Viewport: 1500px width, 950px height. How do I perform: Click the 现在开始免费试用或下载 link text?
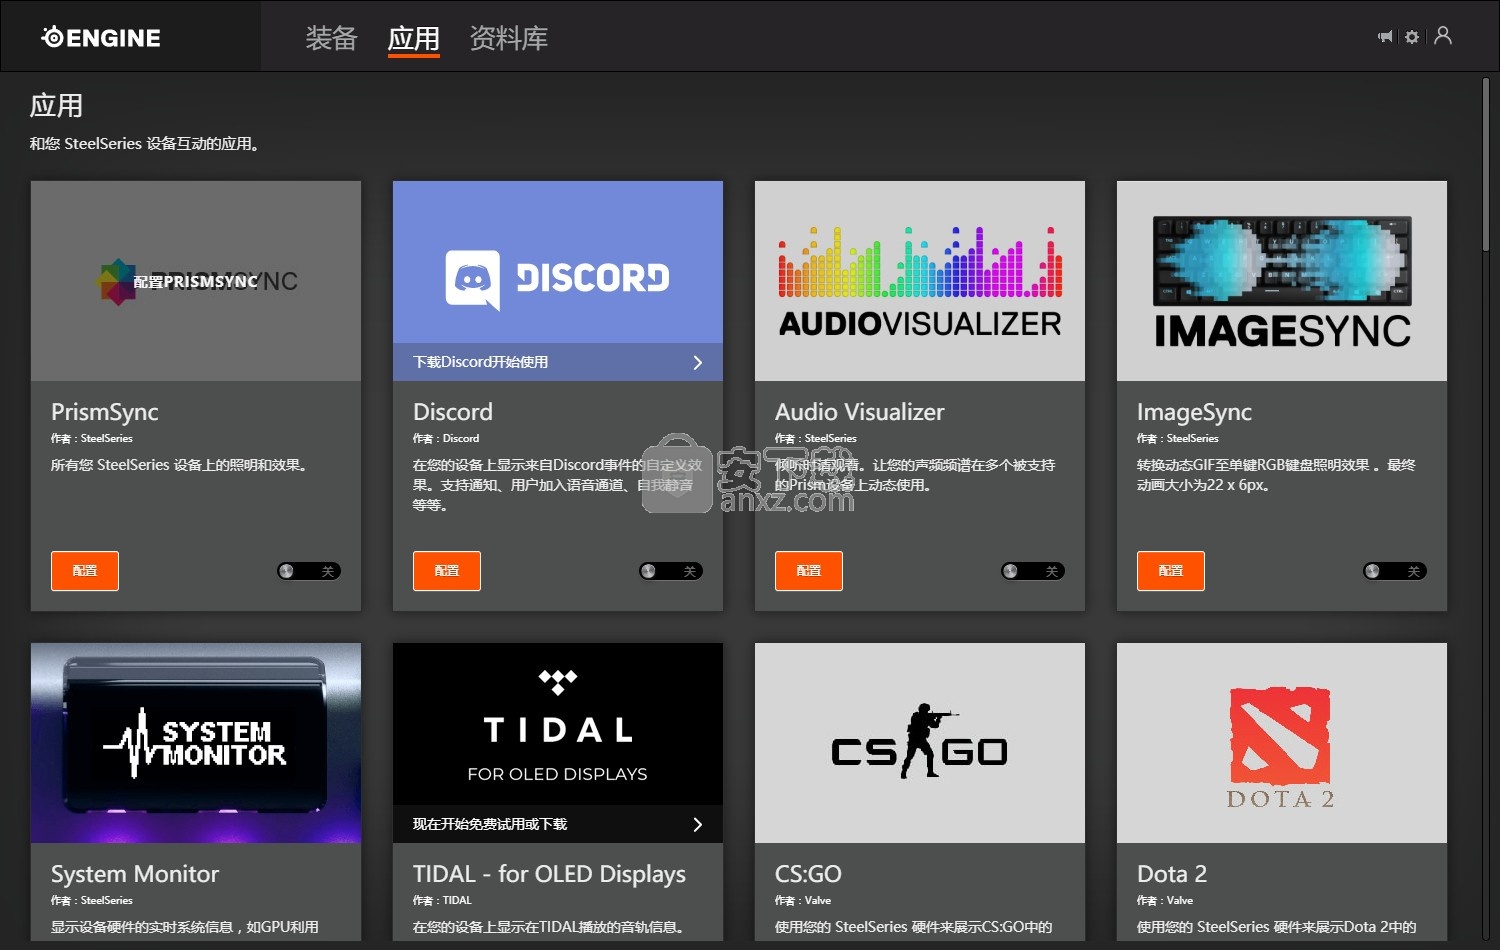tap(490, 824)
